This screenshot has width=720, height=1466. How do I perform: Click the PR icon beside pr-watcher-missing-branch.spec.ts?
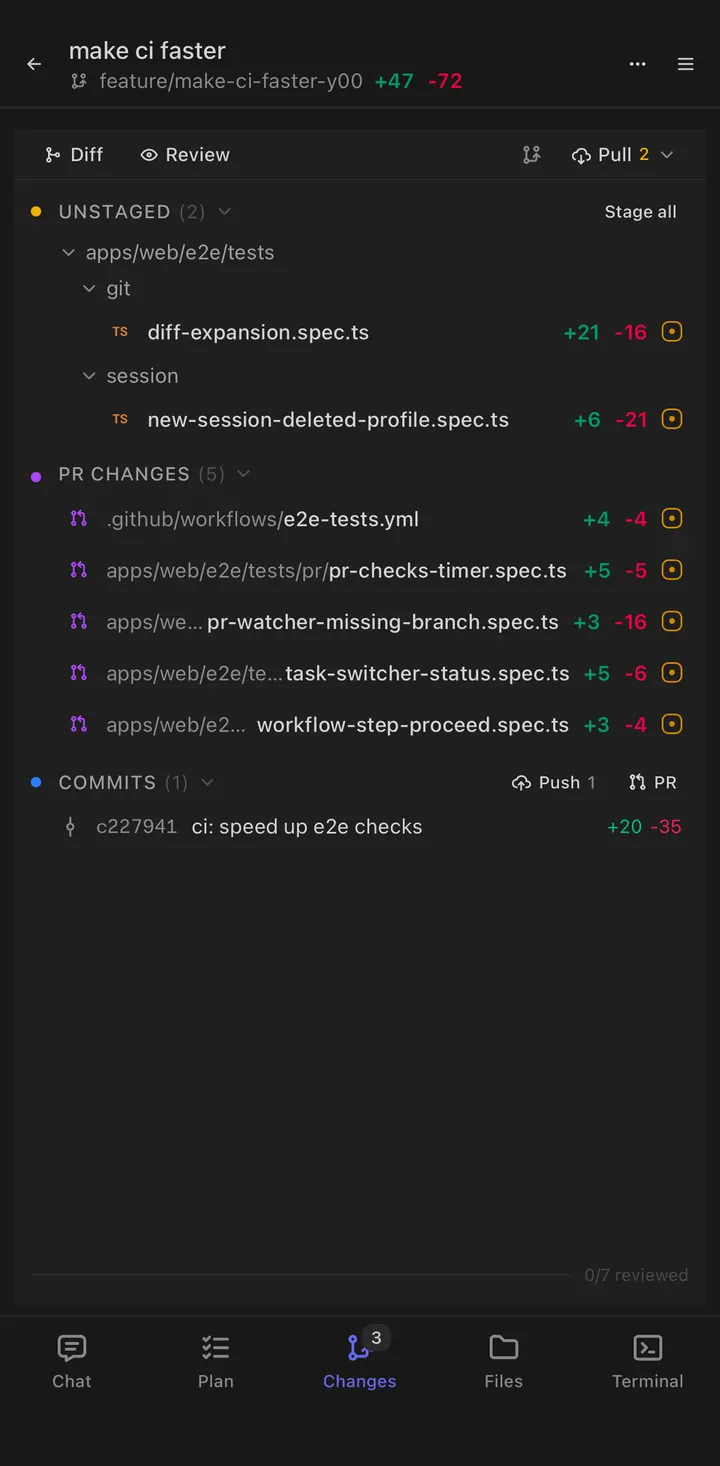[79, 621]
